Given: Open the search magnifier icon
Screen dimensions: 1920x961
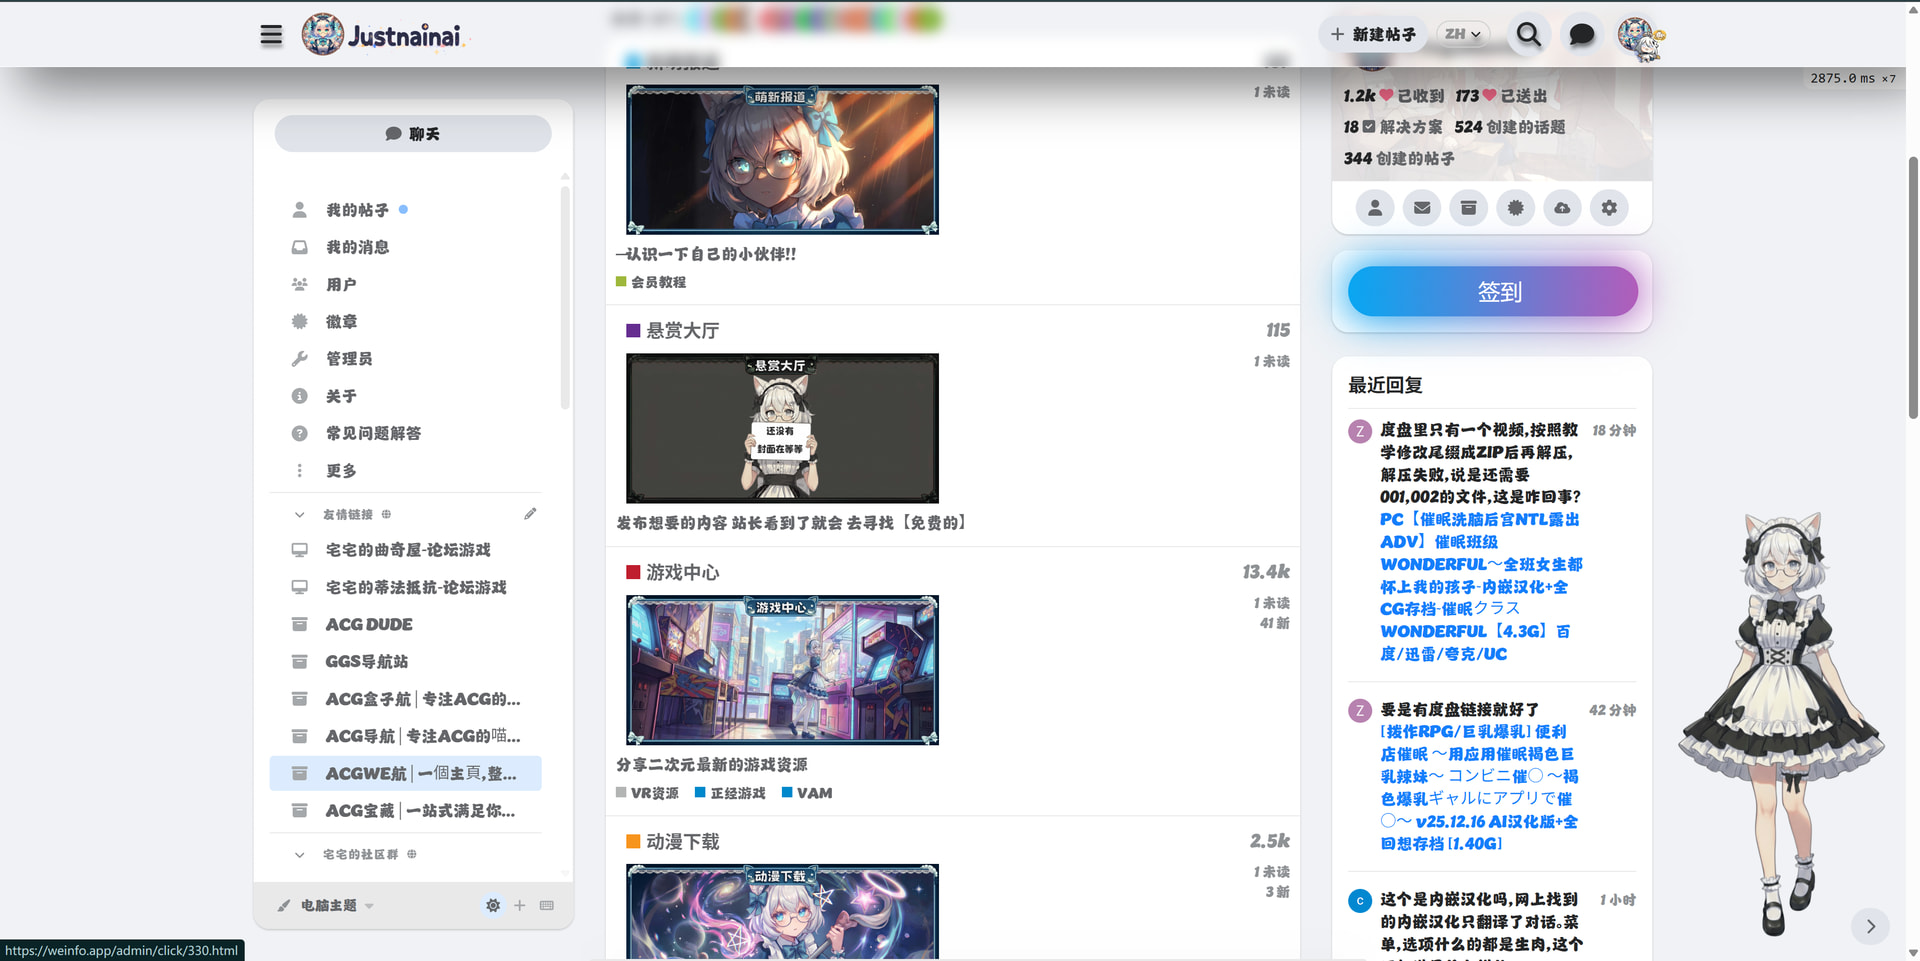Looking at the screenshot, I should (1528, 35).
